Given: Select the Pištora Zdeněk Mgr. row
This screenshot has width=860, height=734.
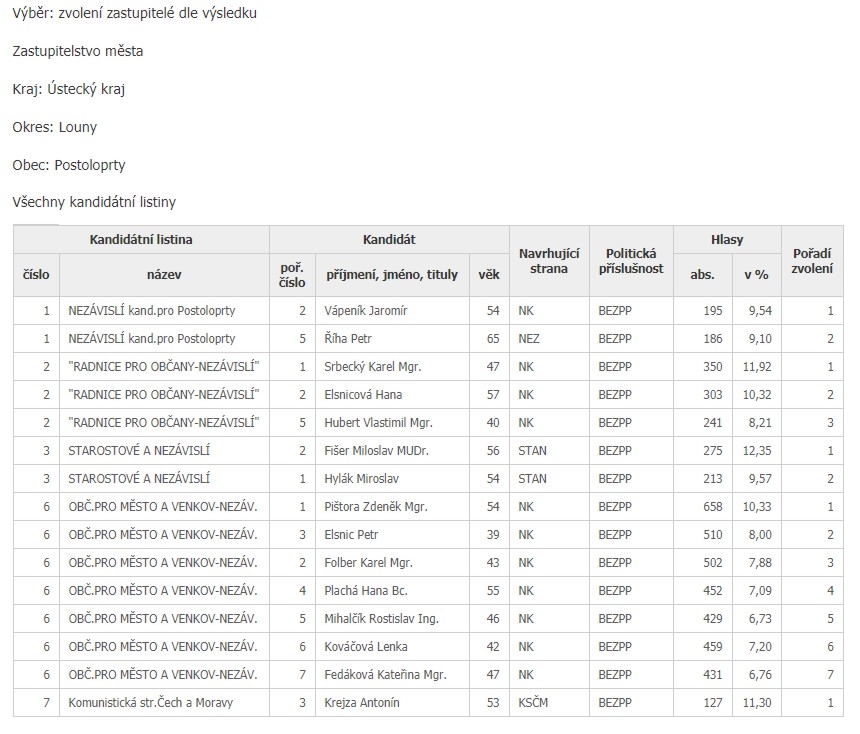Looking at the screenshot, I should 428,507.
